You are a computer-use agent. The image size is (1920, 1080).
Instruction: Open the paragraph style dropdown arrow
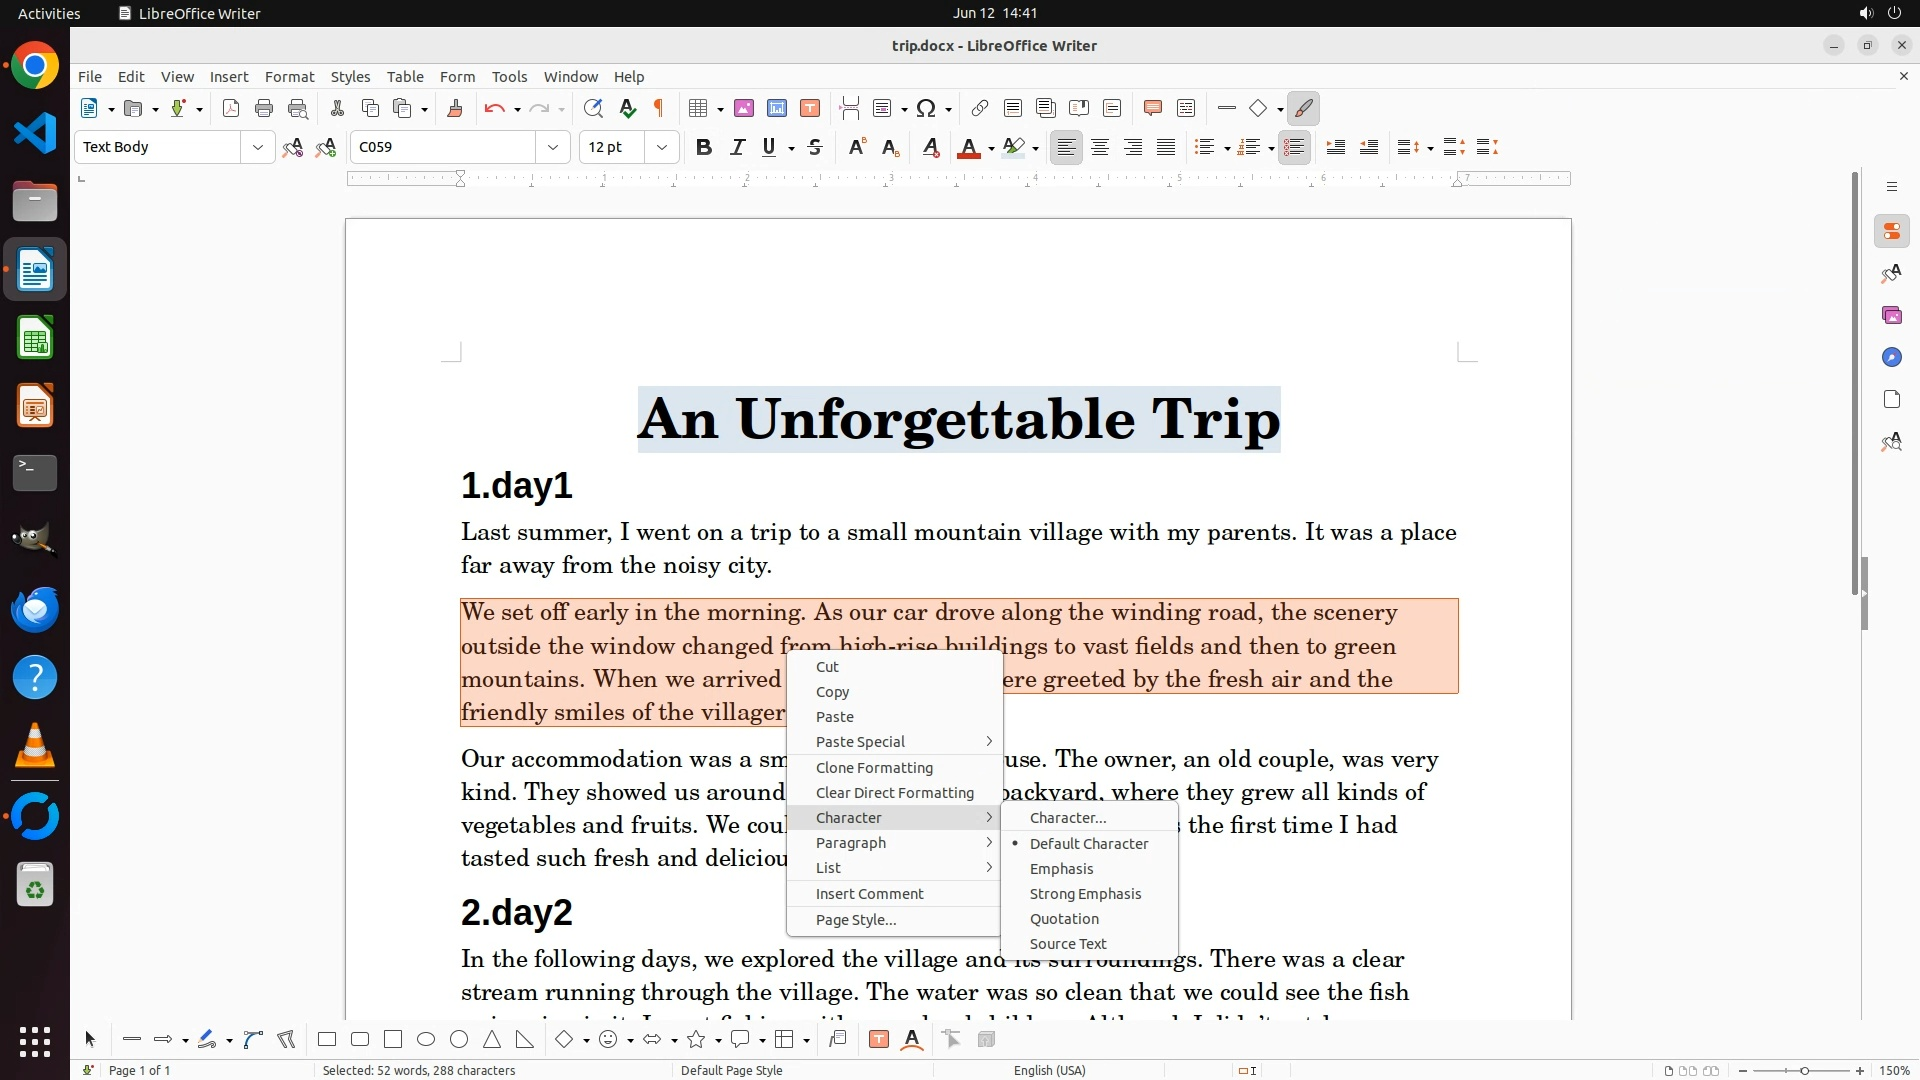tap(257, 148)
